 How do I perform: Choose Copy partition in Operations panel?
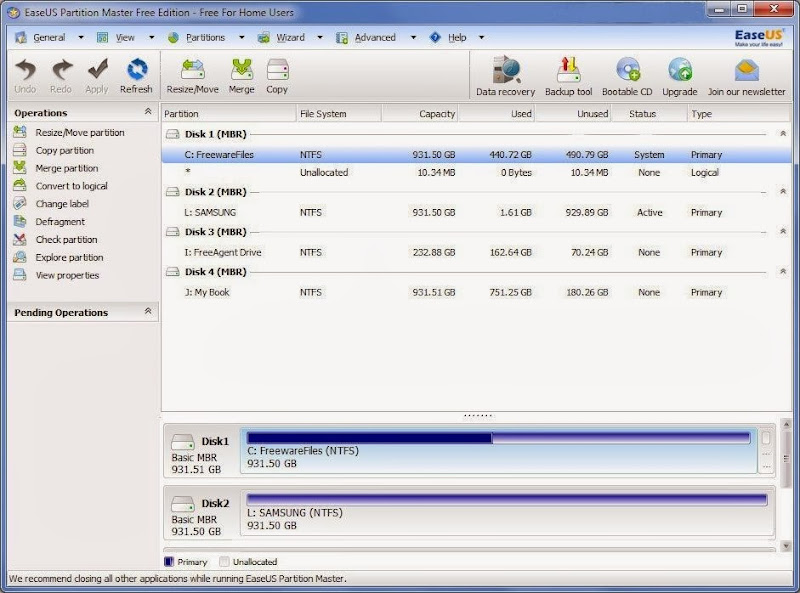coord(65,151)
